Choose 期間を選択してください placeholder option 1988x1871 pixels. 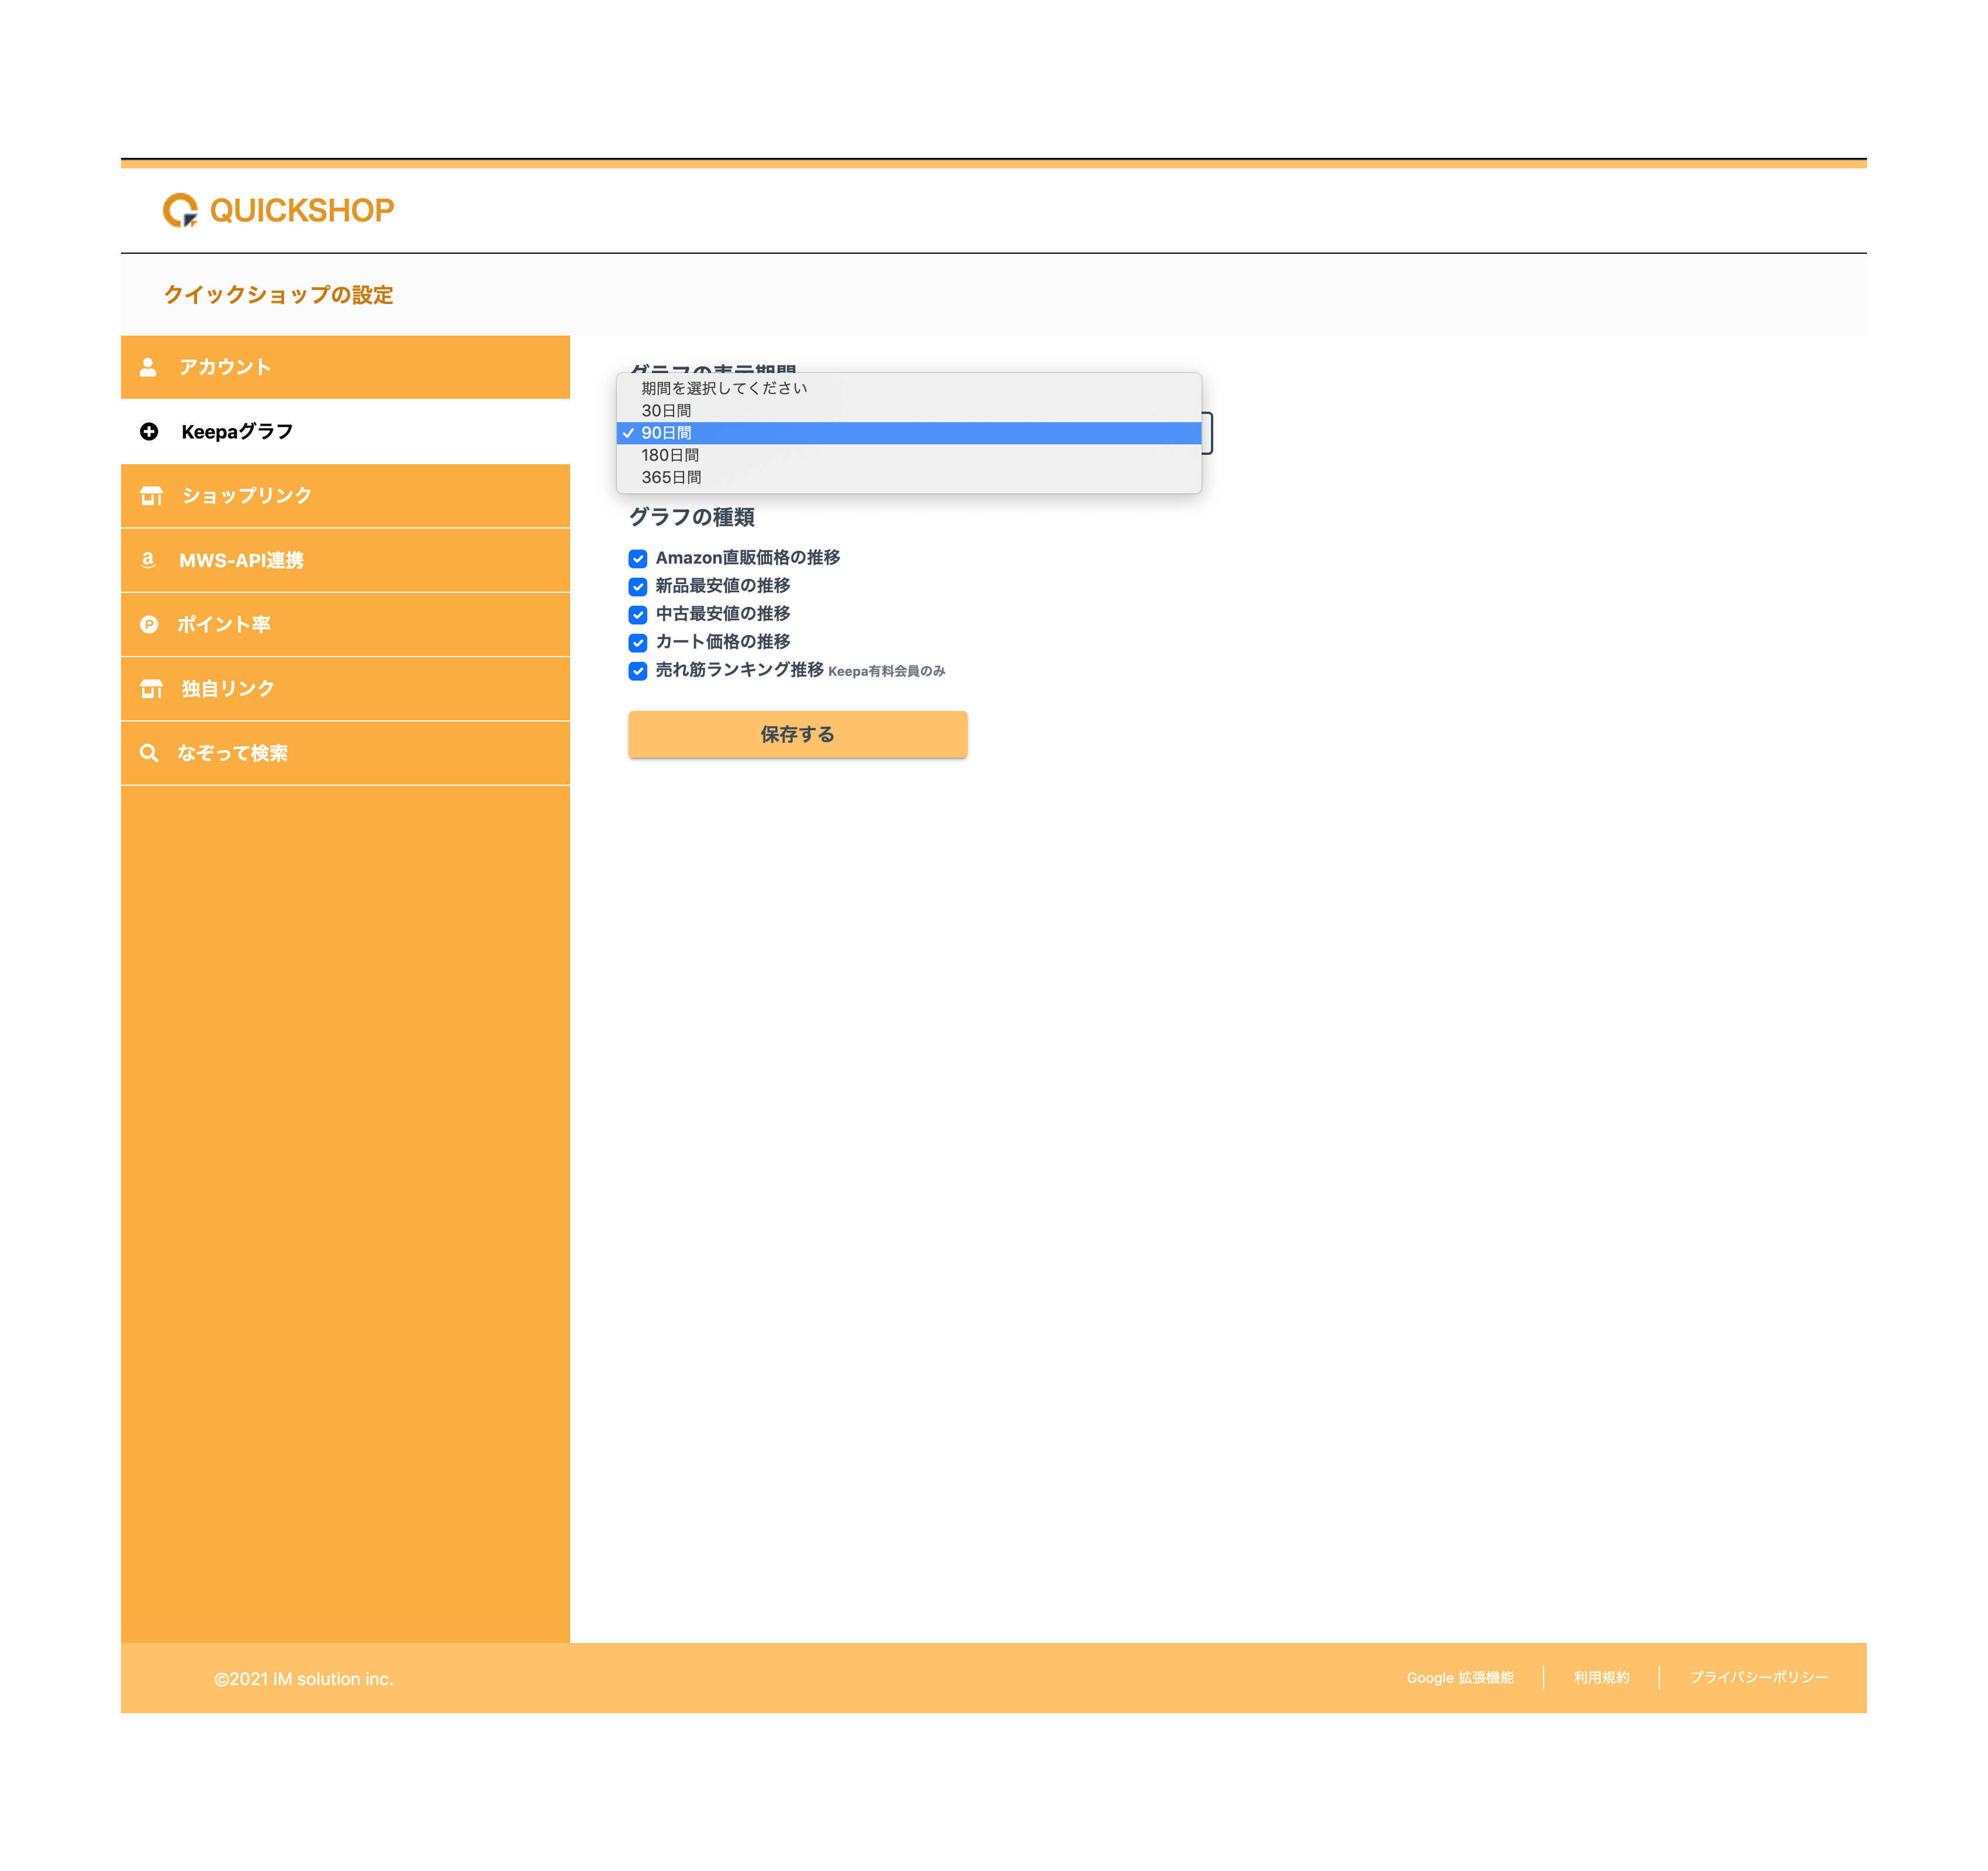pyautogui.click(x=909, y=388)
